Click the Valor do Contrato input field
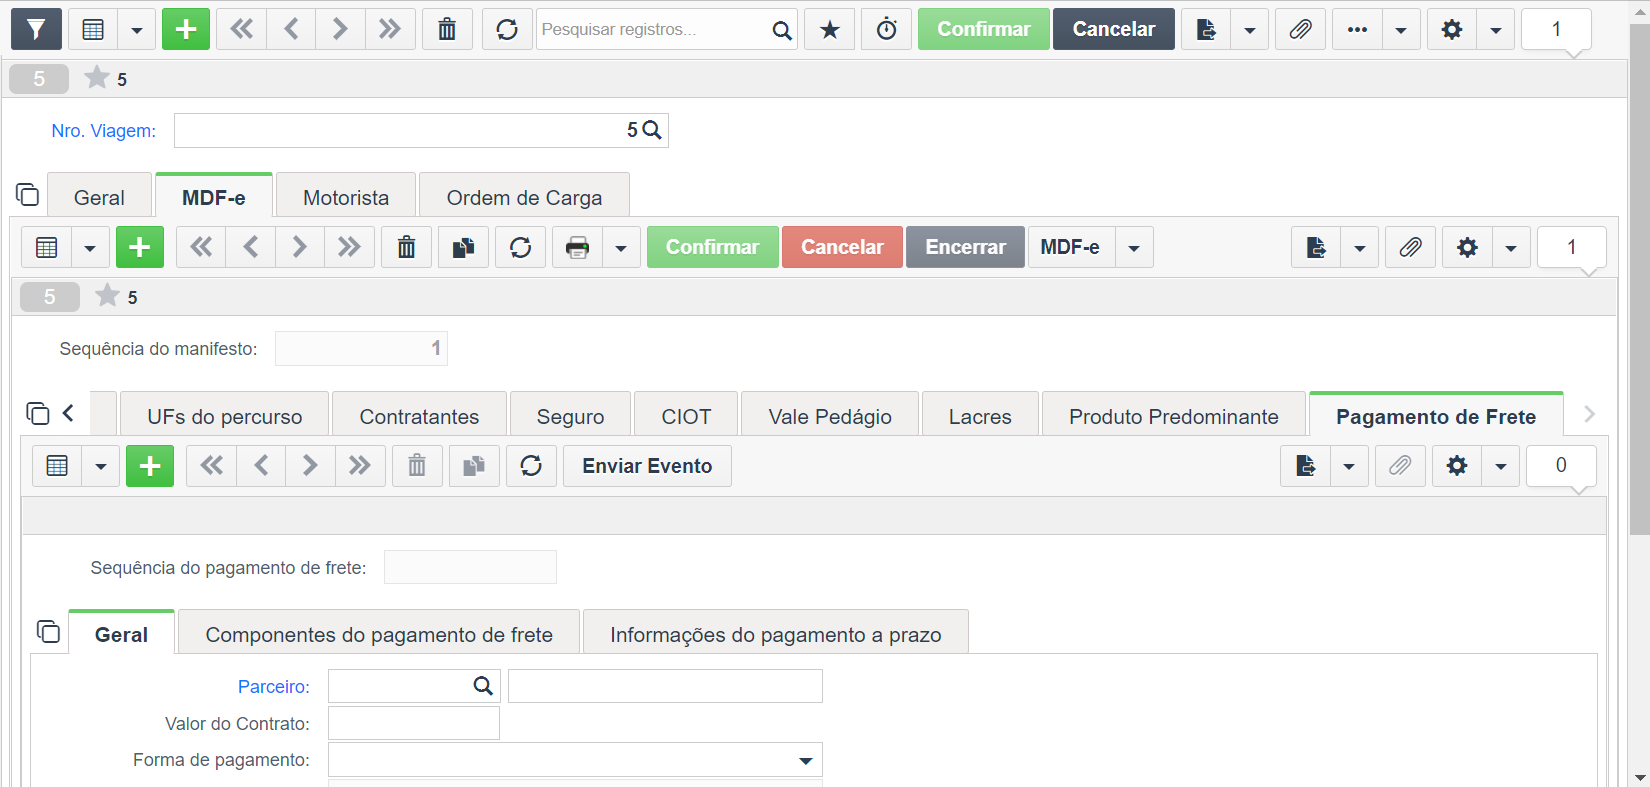This screenshot has height=787, width=1650. [x=414, y=723]
